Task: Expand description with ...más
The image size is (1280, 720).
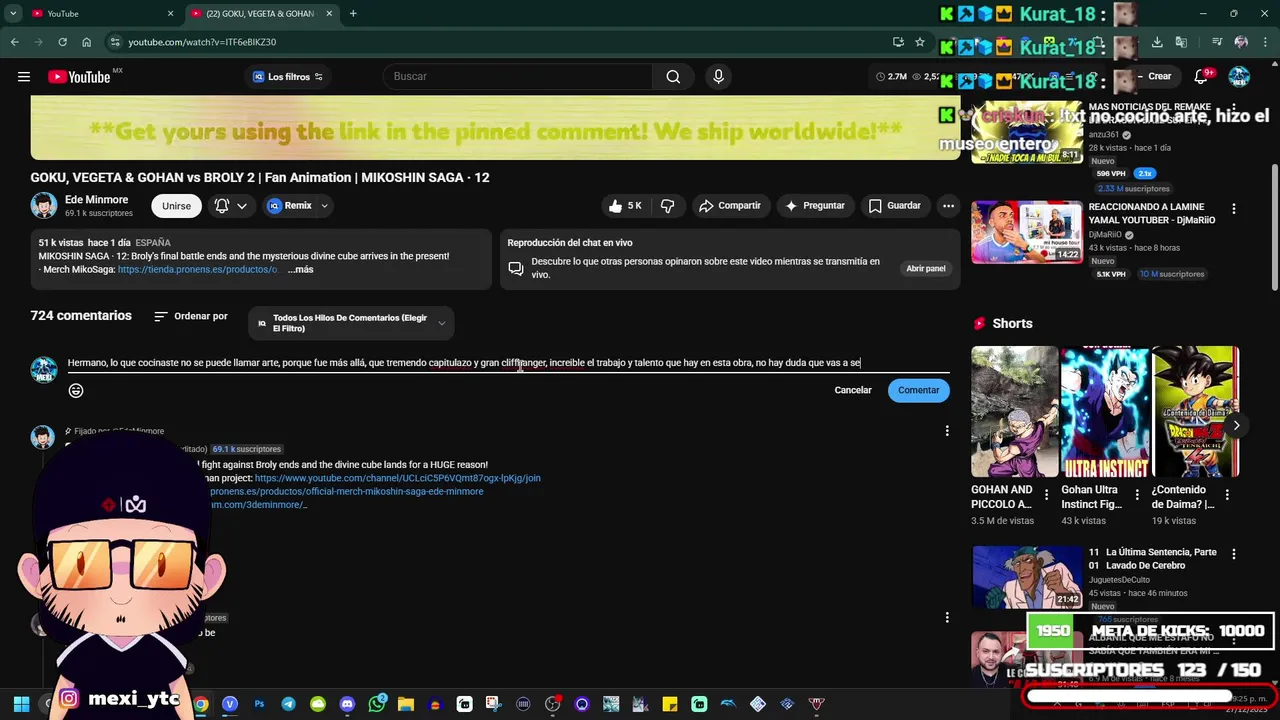Action: click(300, 269)
